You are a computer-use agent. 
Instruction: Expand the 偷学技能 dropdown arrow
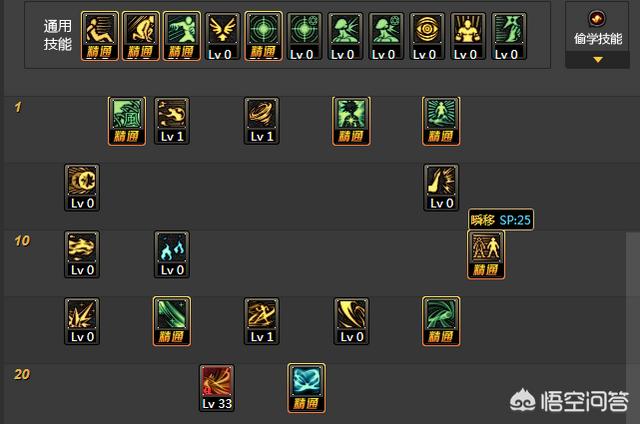tap(598, 60)
